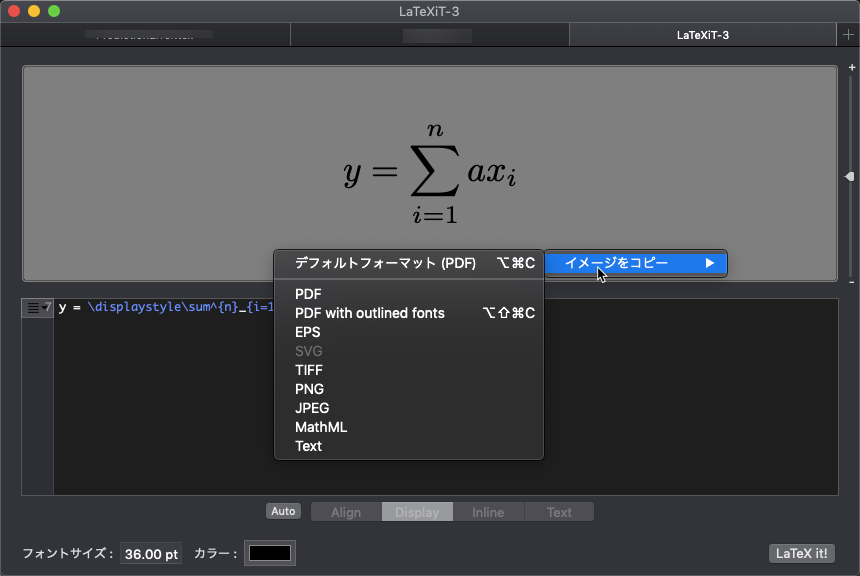Click the rendered equation preview
The width and height of the screenshot is (860, 576).
(x=430, y=173)
